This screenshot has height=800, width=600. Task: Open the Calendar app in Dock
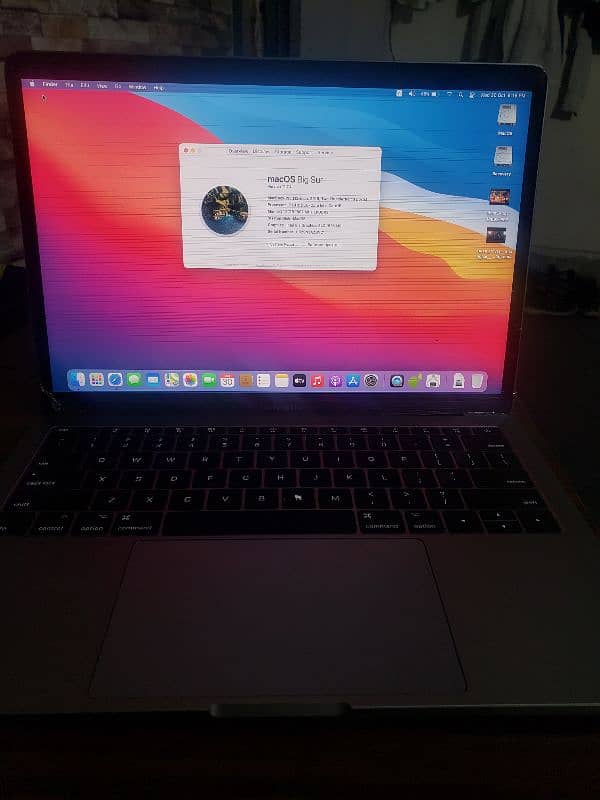point(227,381)
